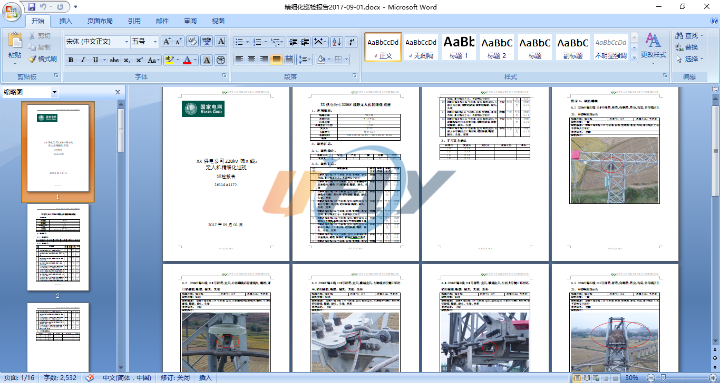Image resolution: width=720 pixels, height=383 pixels.
Task: Click the Office button logo
Action: [x=11, y=11]
